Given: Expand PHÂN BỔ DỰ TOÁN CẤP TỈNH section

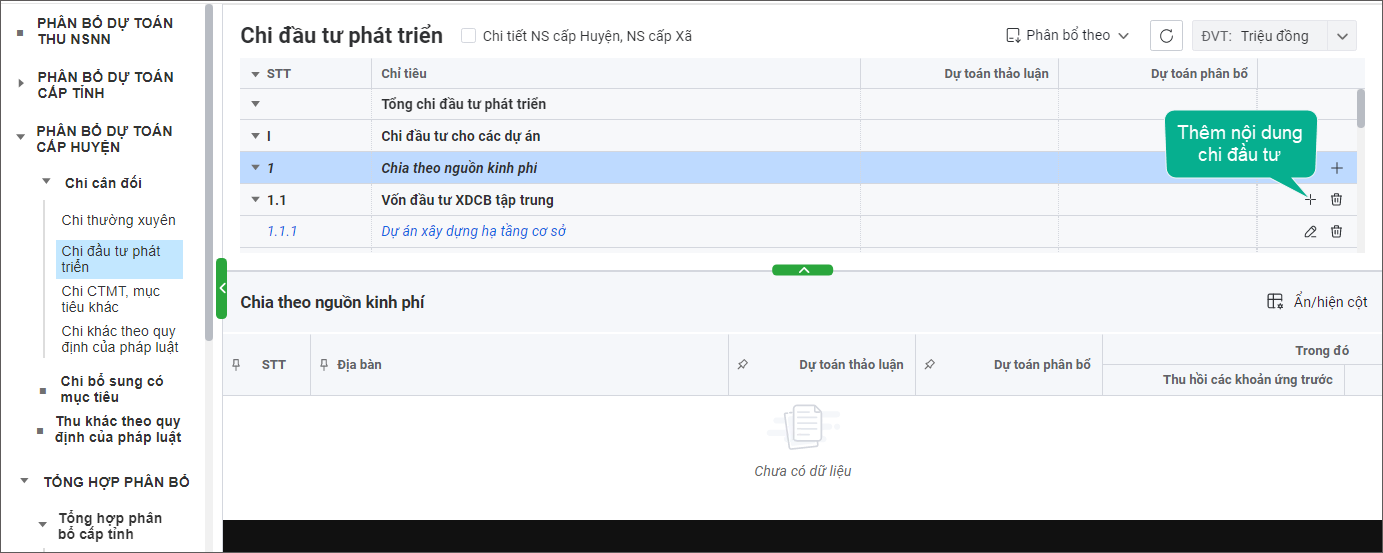Looking at the screenshot, I should pyautogui.click(x=21, y=84).
